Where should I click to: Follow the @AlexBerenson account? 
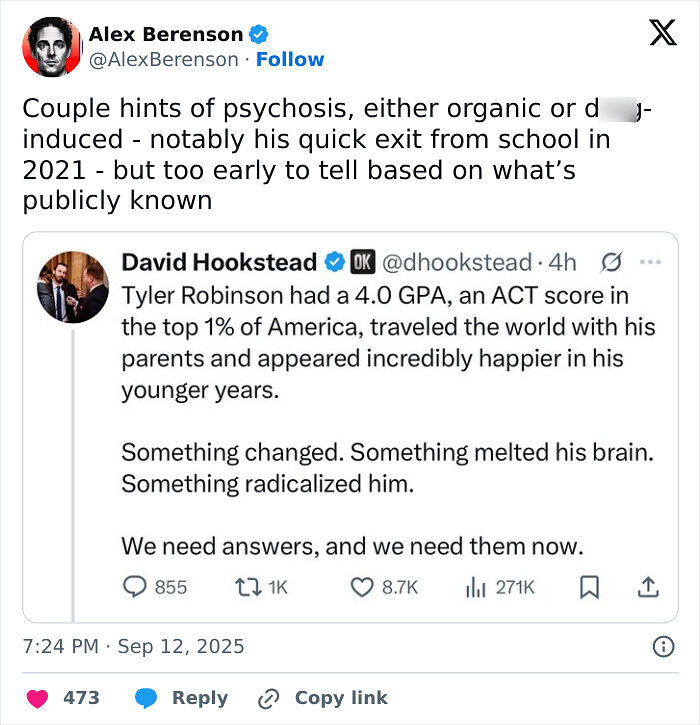[x=290, y=59]
